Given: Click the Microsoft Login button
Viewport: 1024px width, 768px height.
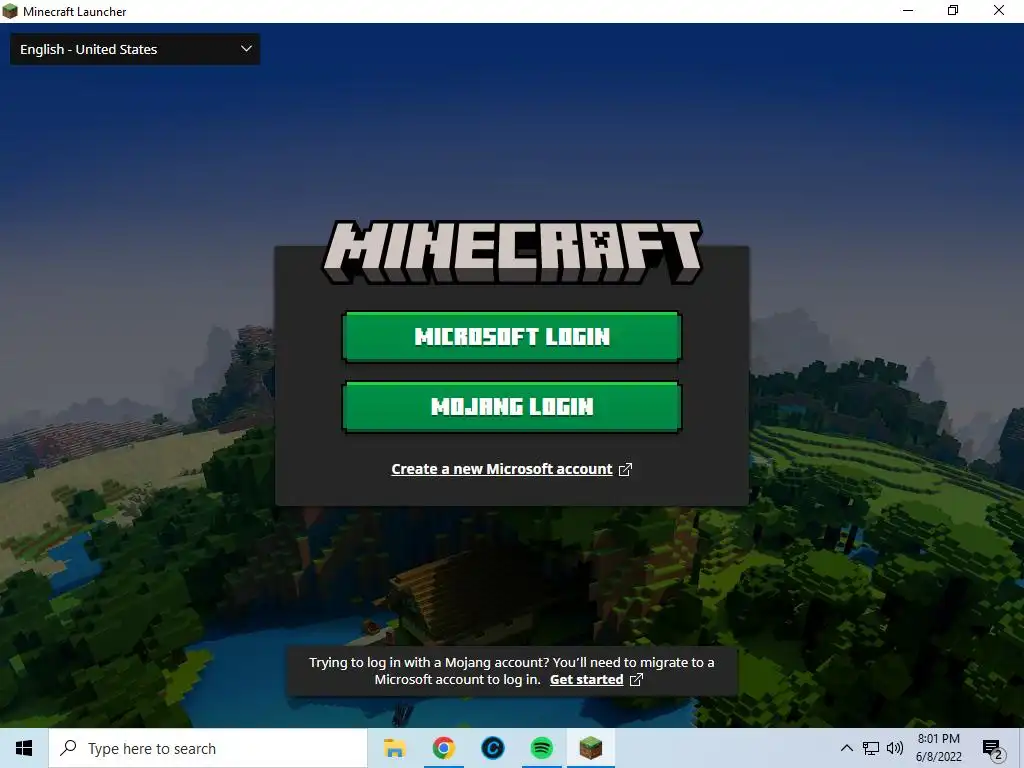Looking at the screenshot, I should [512, 336].
